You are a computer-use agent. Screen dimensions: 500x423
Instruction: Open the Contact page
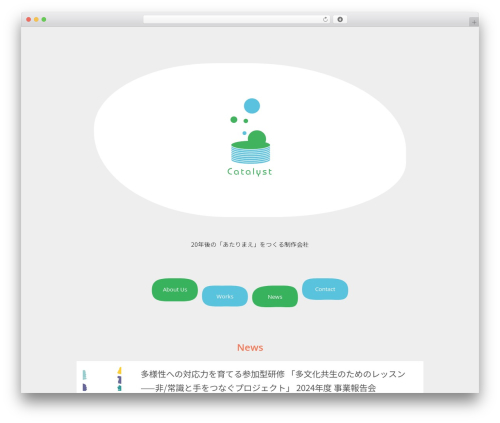point(325,289)
